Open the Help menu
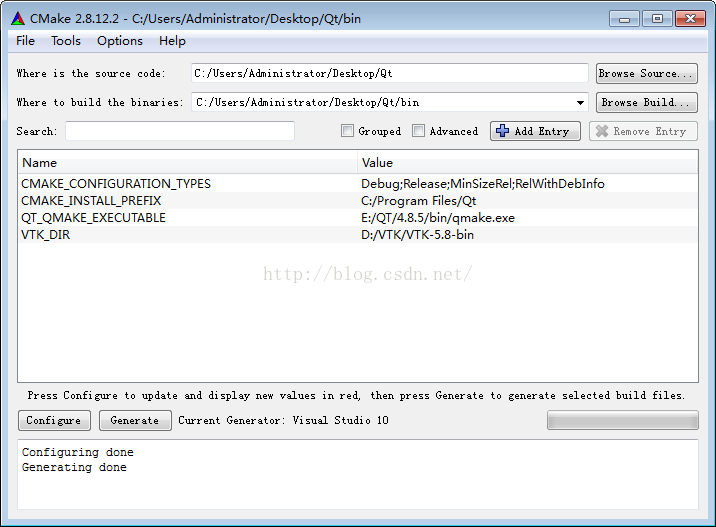716x527 pixels. (x=172, y=41)
